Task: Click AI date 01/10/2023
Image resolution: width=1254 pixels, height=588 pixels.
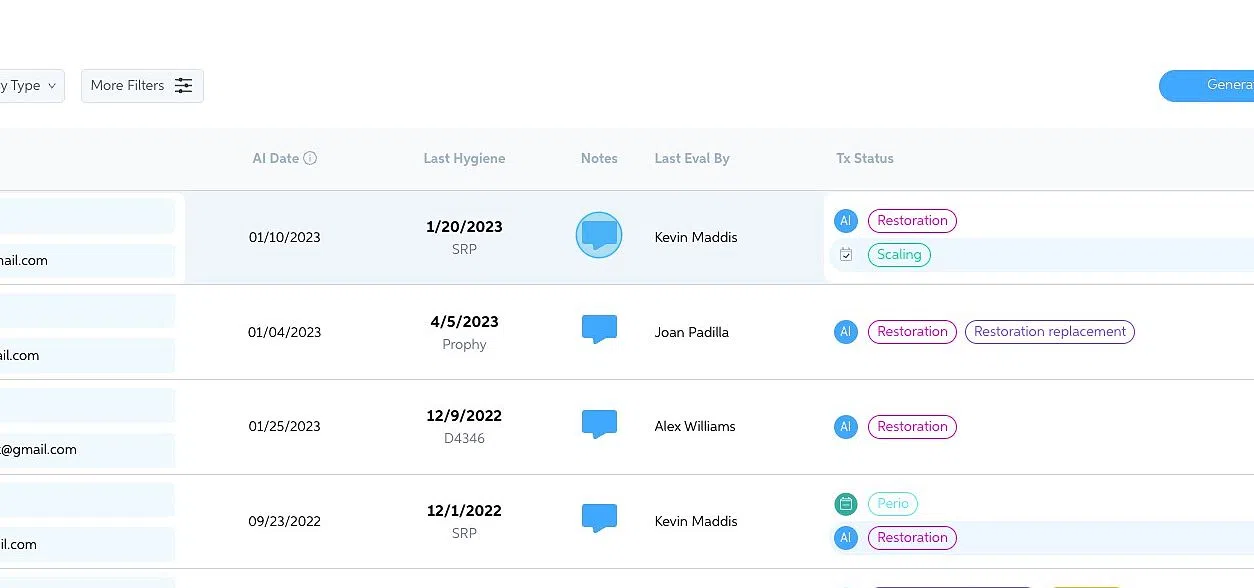Action: pyautogui.click(x=285, y=238)
